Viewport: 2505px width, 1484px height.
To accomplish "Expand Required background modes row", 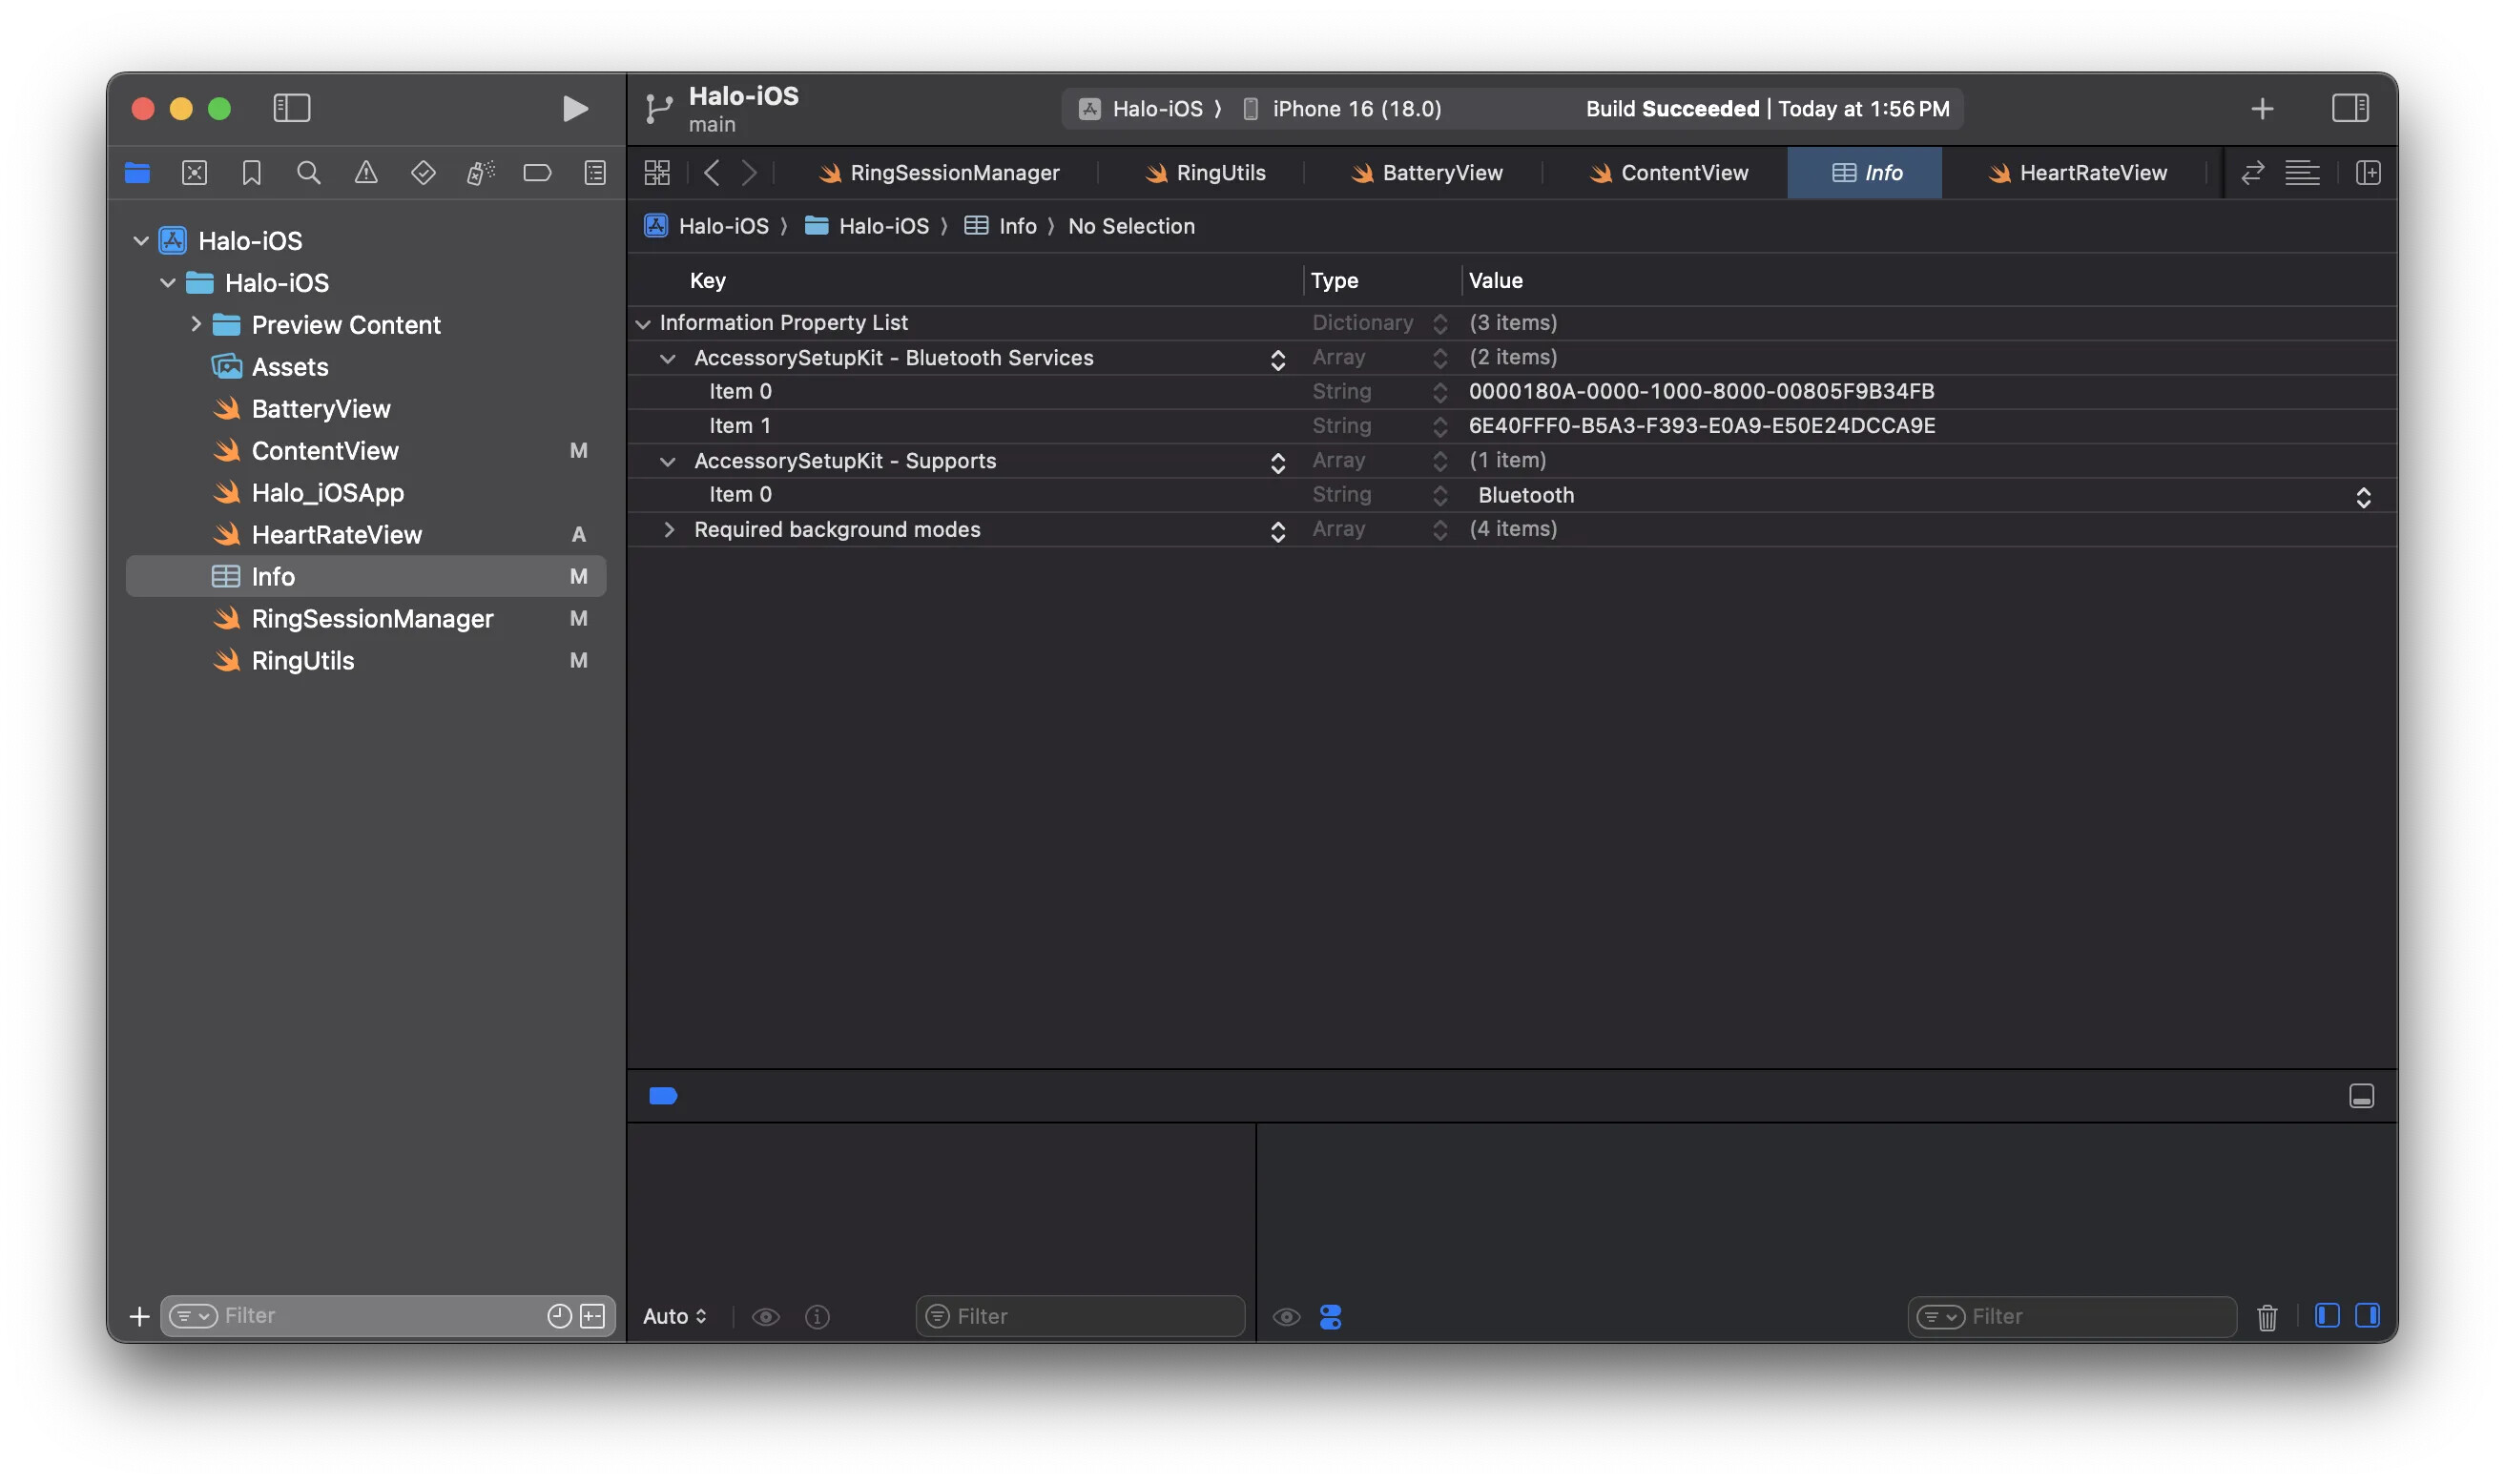I will pos(669,529).
